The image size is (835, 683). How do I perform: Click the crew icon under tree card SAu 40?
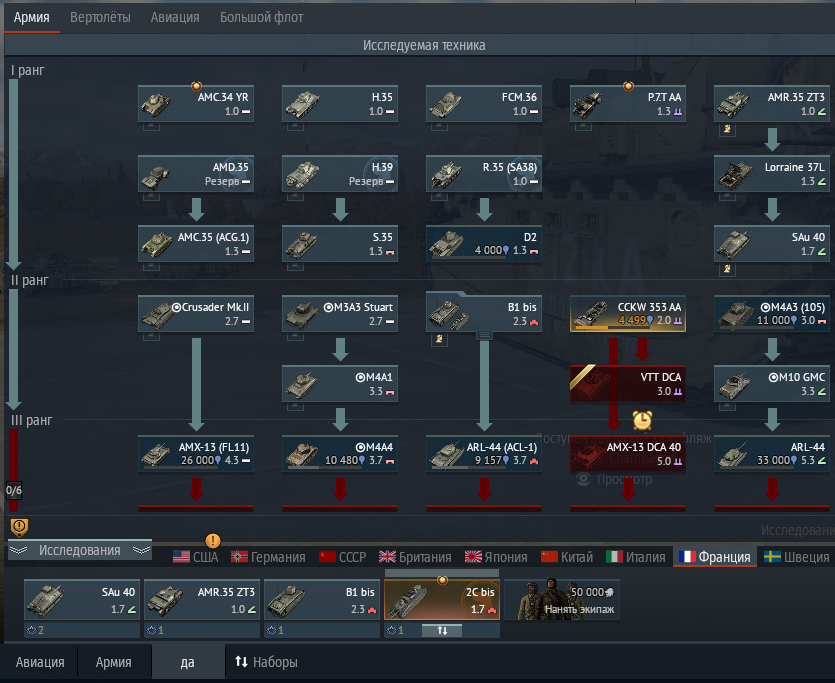click(x=727, y=269)
